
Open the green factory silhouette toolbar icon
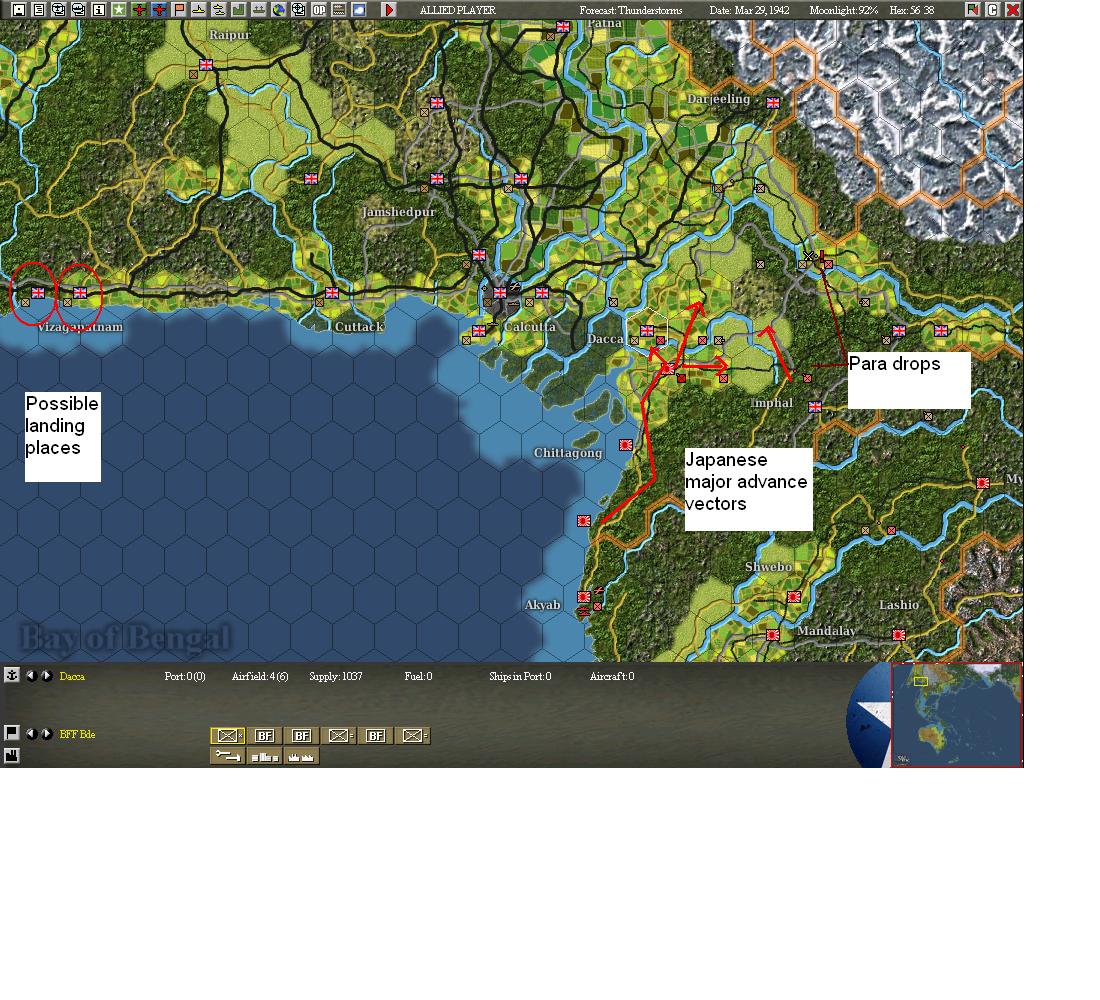pos(239,10)
